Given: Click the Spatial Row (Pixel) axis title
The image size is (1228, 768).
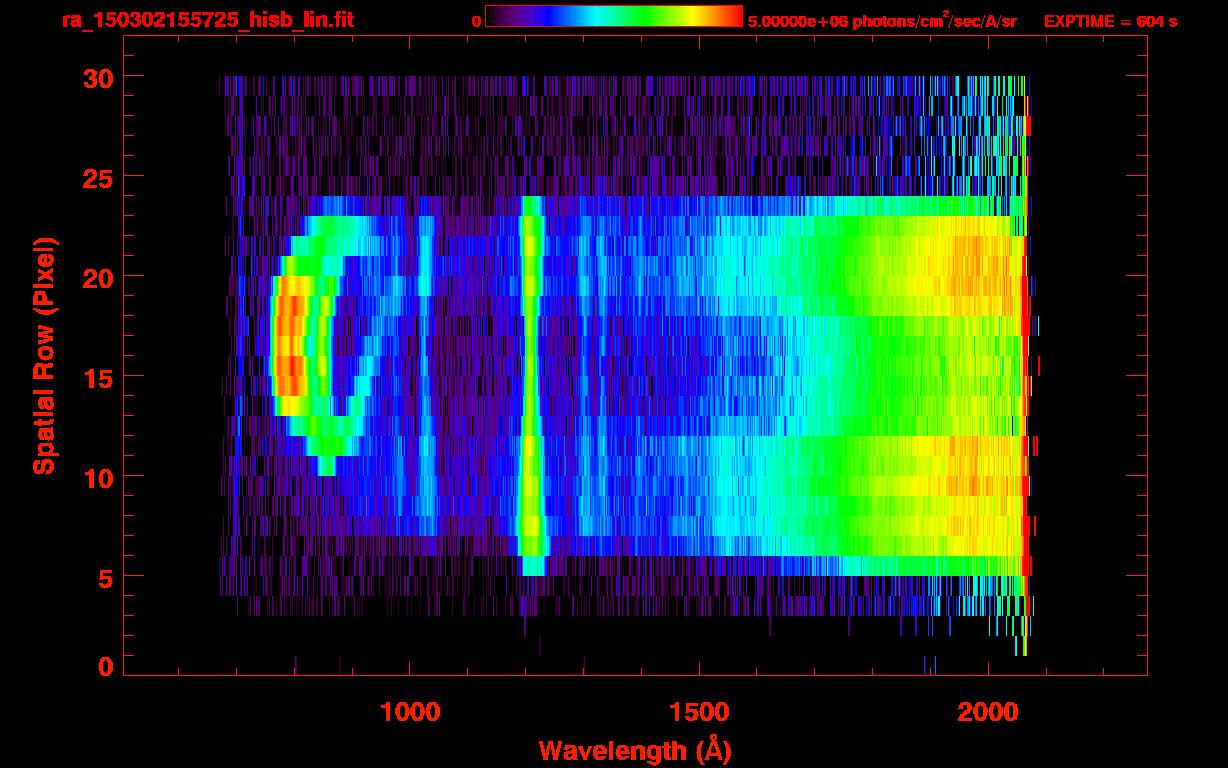Looking at the screenshot, I should coord(44,355).
